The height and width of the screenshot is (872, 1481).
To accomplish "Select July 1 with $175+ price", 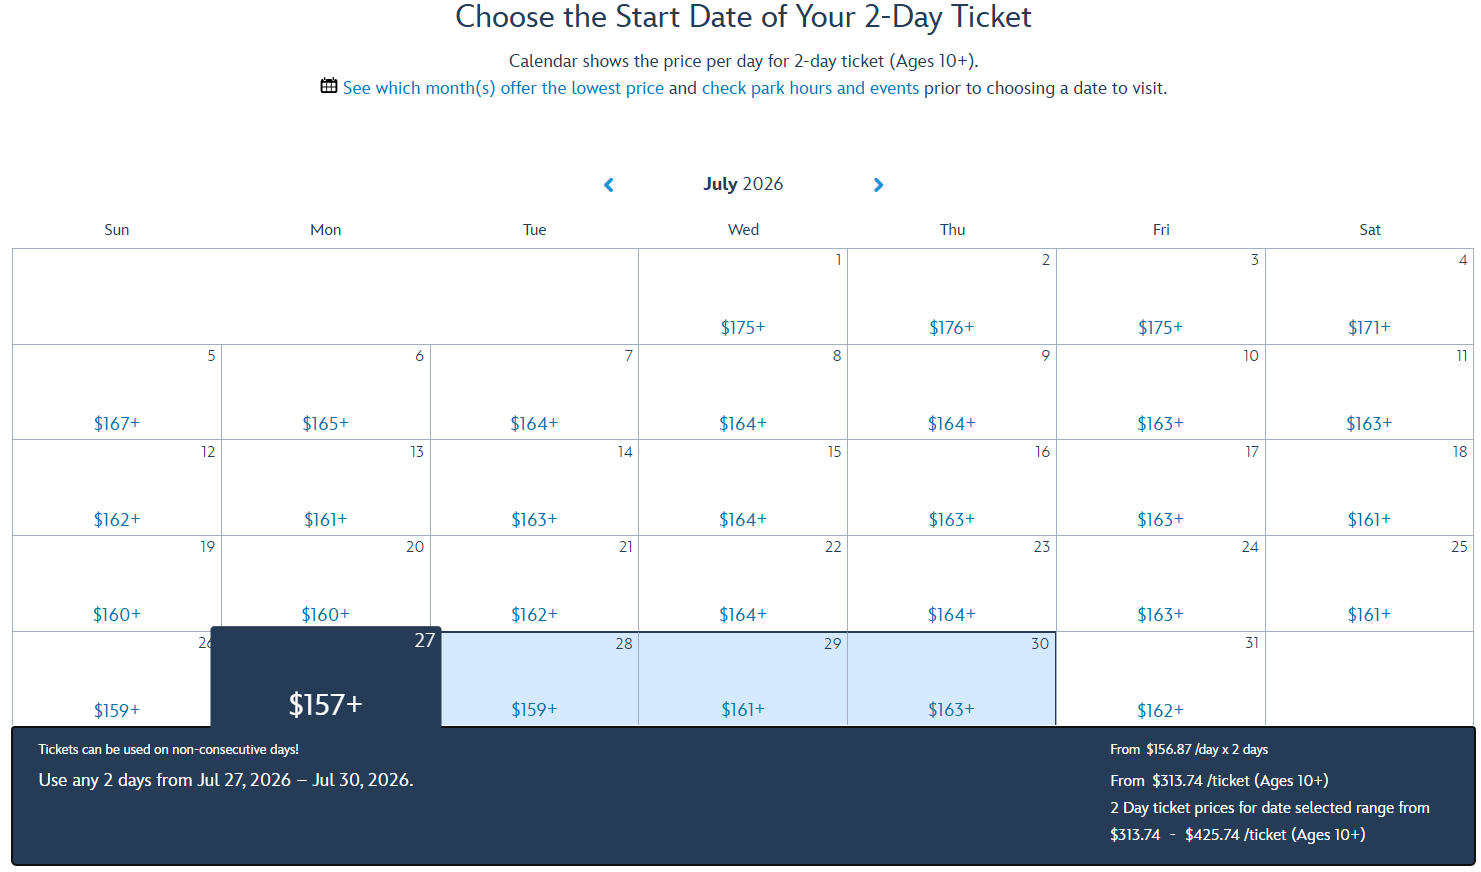I will (x=743, y=297).
